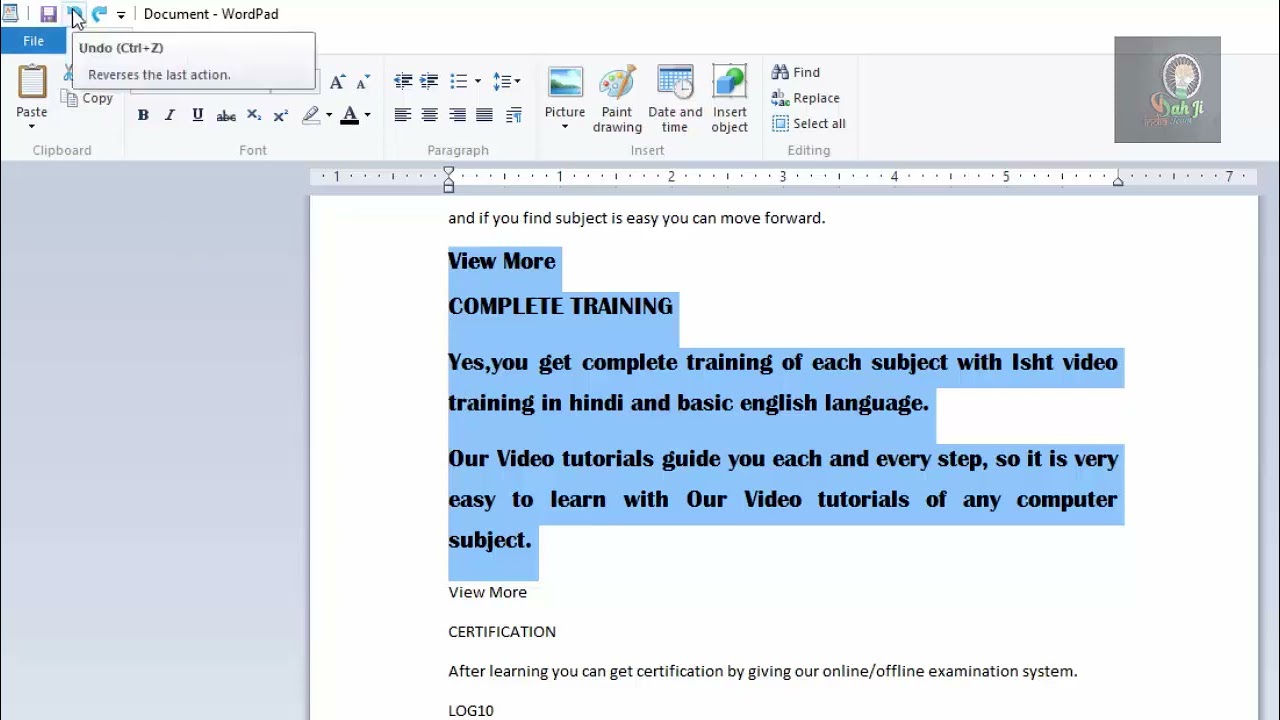Open highlight color dropdown arrow
Screen dimensions: 1280x720
(x=329, y=116)
